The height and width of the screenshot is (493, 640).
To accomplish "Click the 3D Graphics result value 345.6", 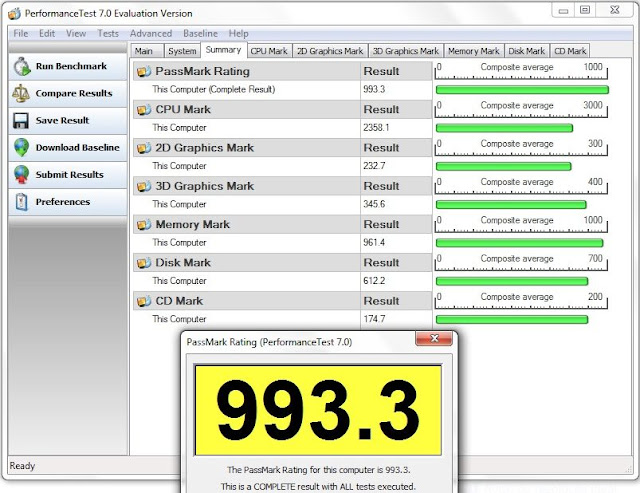I will click(x=374, y=204).
